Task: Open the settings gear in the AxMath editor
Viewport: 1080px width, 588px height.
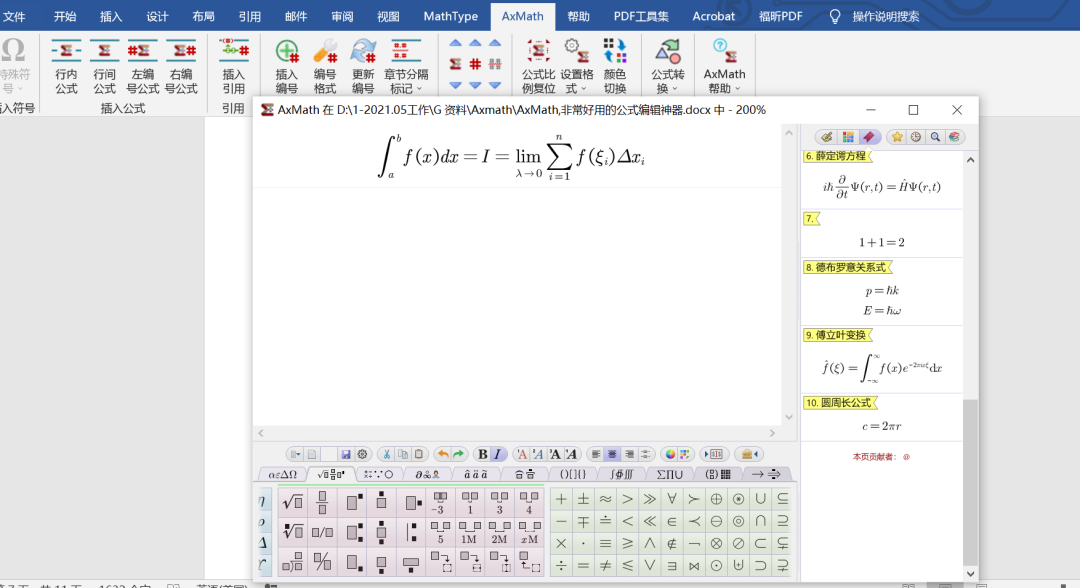Action: (x=360, y=453)
